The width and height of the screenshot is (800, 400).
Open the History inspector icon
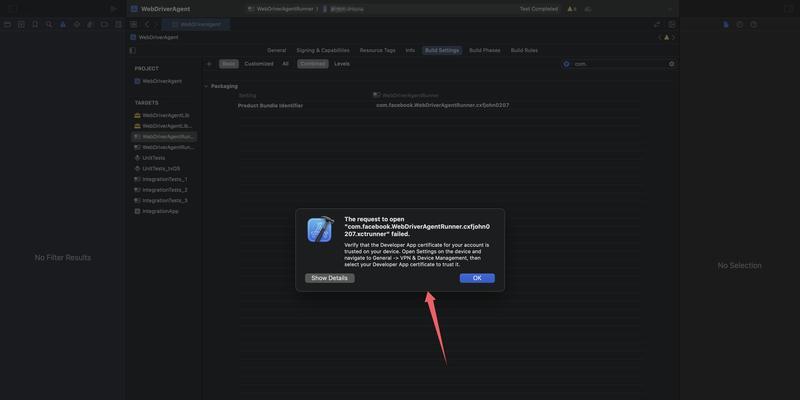pos(740,24)
